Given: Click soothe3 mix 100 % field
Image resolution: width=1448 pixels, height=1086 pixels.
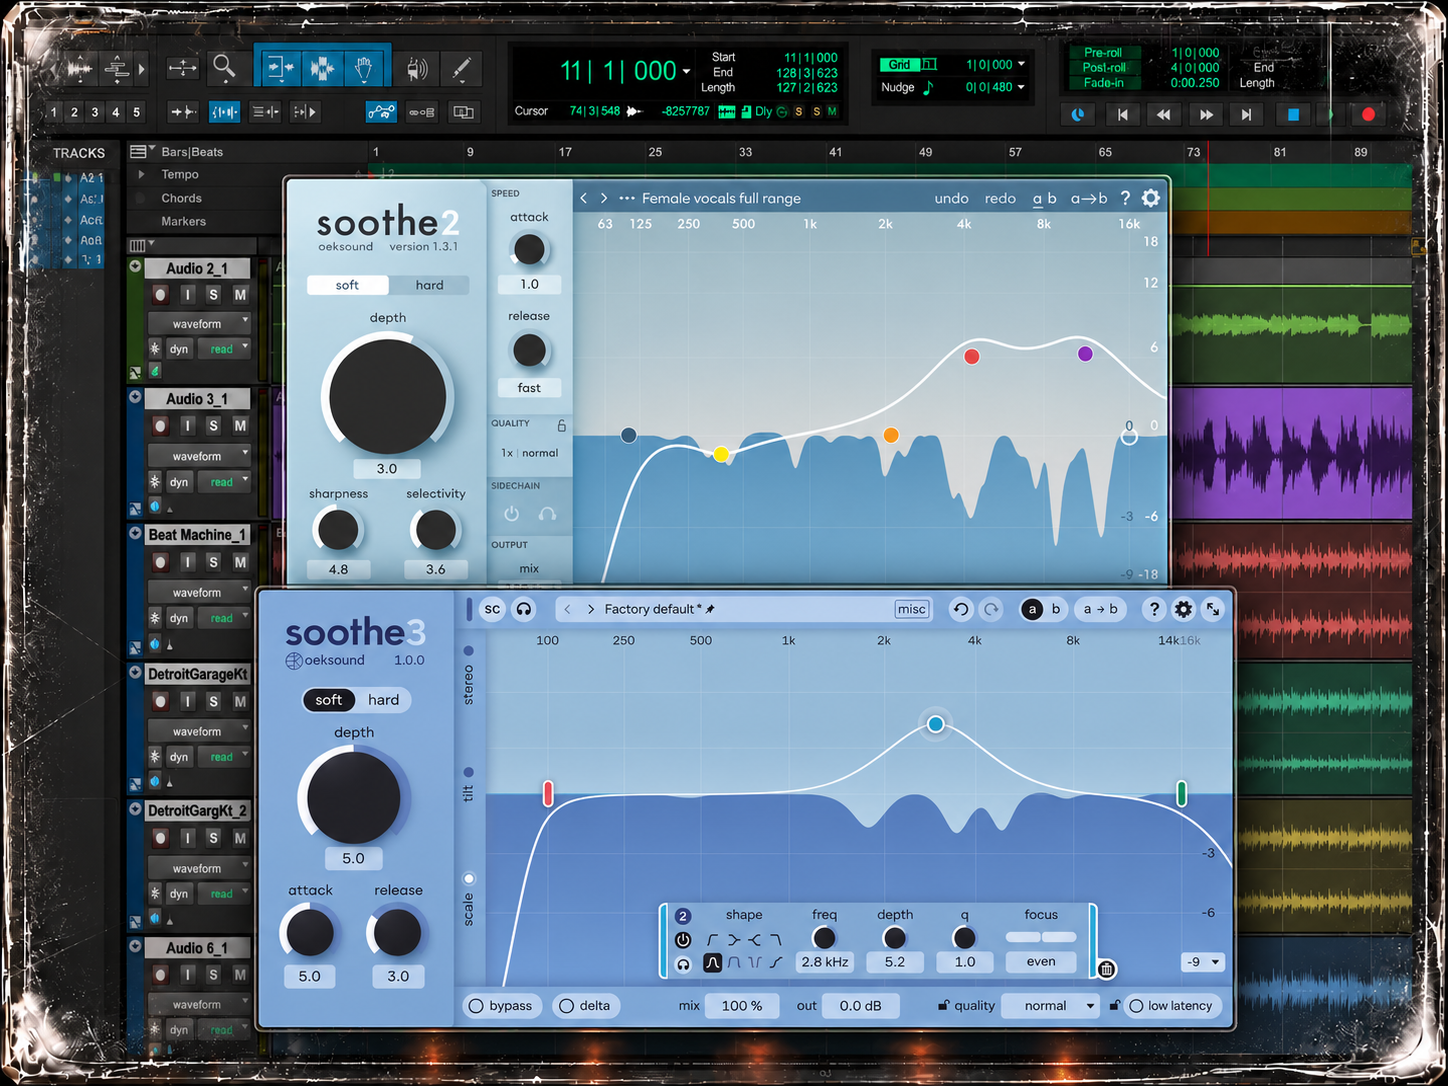Looking at the screenshot, I should (741, 1005).
